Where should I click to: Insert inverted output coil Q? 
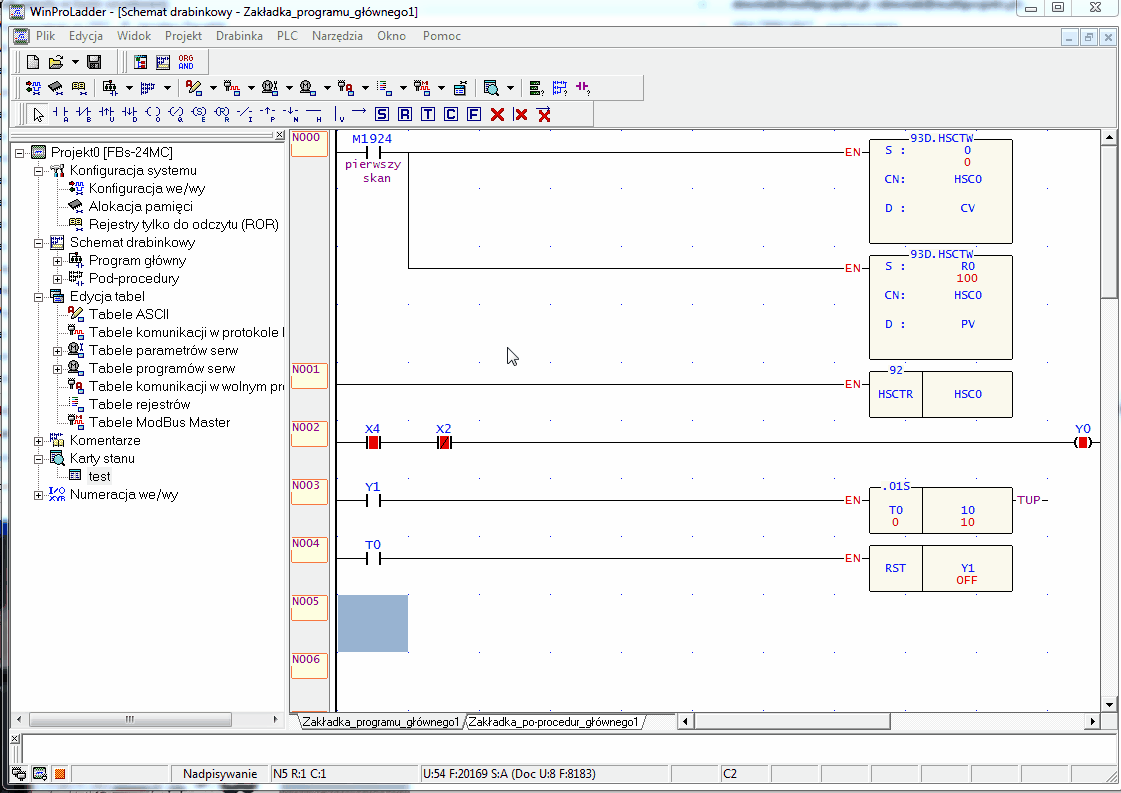(176, 114)
